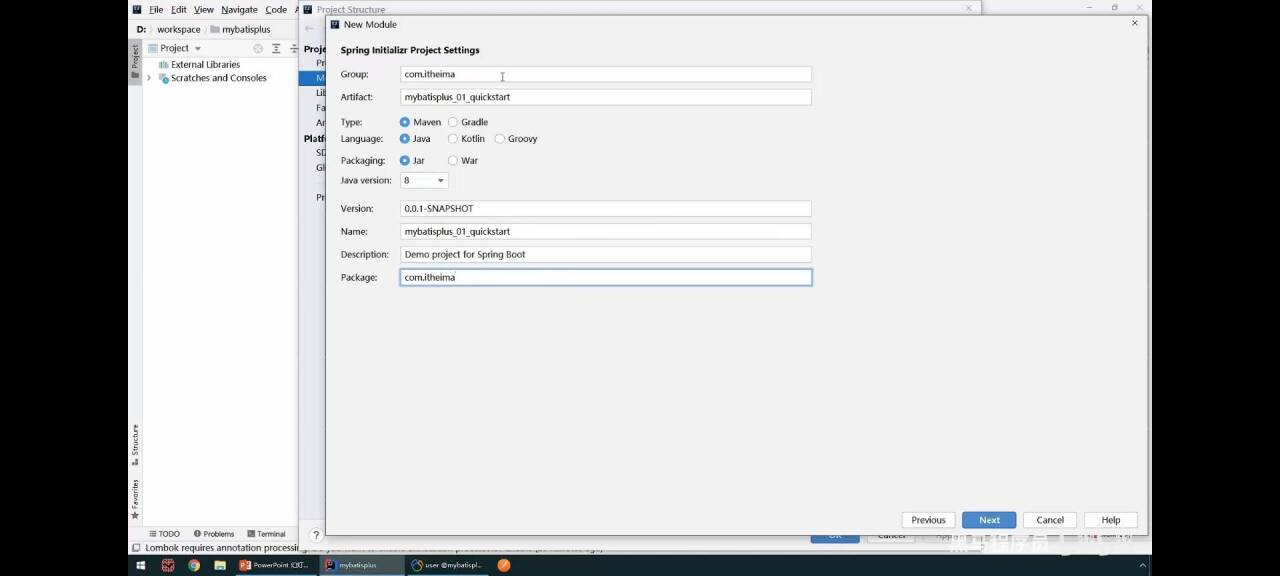The width and height of the screenshot is (1280, 576).
Task: Open the orange app icon in taskbar
Action: click(504, 565)
